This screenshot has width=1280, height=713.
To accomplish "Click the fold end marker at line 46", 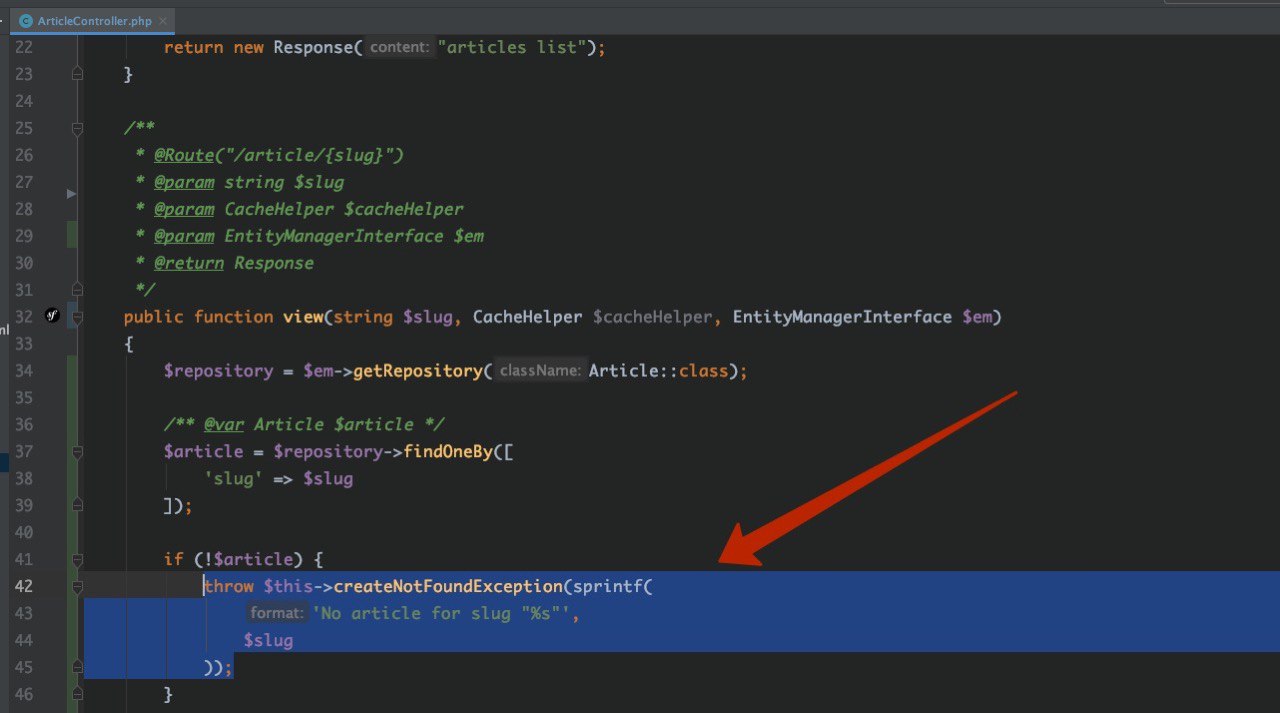I will (x=77, y=694).
